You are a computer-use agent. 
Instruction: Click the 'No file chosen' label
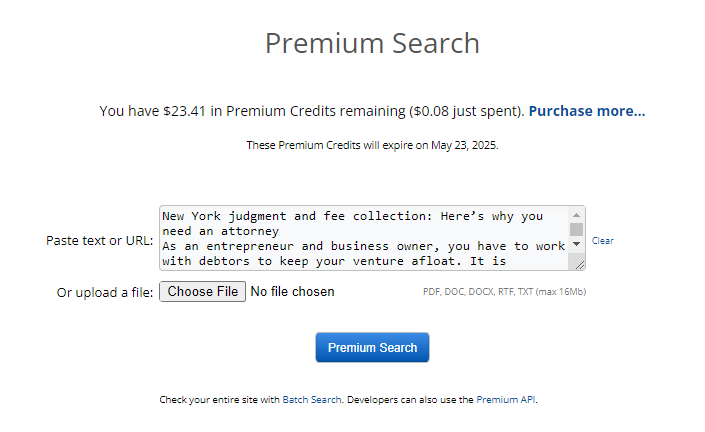292,292
